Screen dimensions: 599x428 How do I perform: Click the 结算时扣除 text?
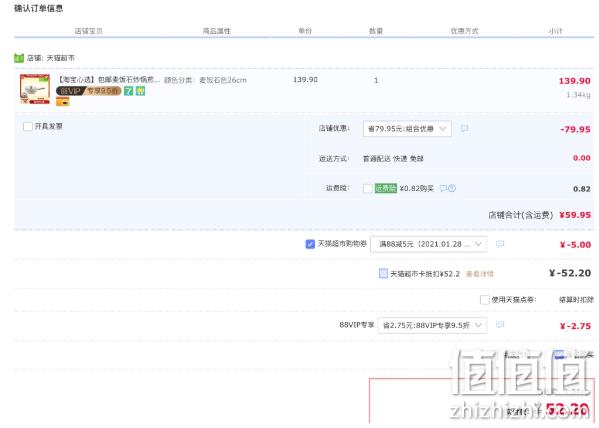[576, 300]
